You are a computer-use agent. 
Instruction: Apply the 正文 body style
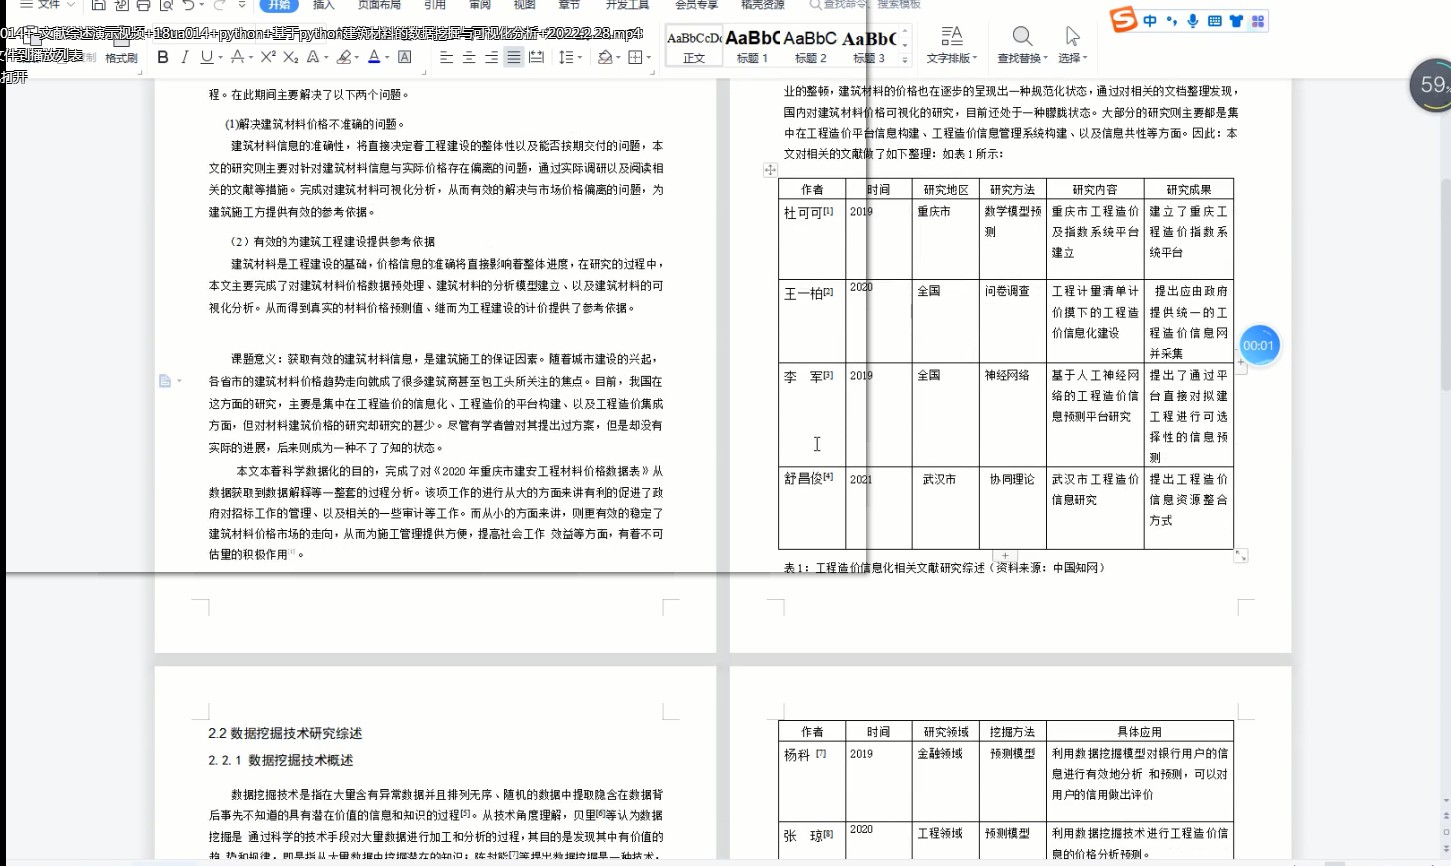(x=694, y=47)
